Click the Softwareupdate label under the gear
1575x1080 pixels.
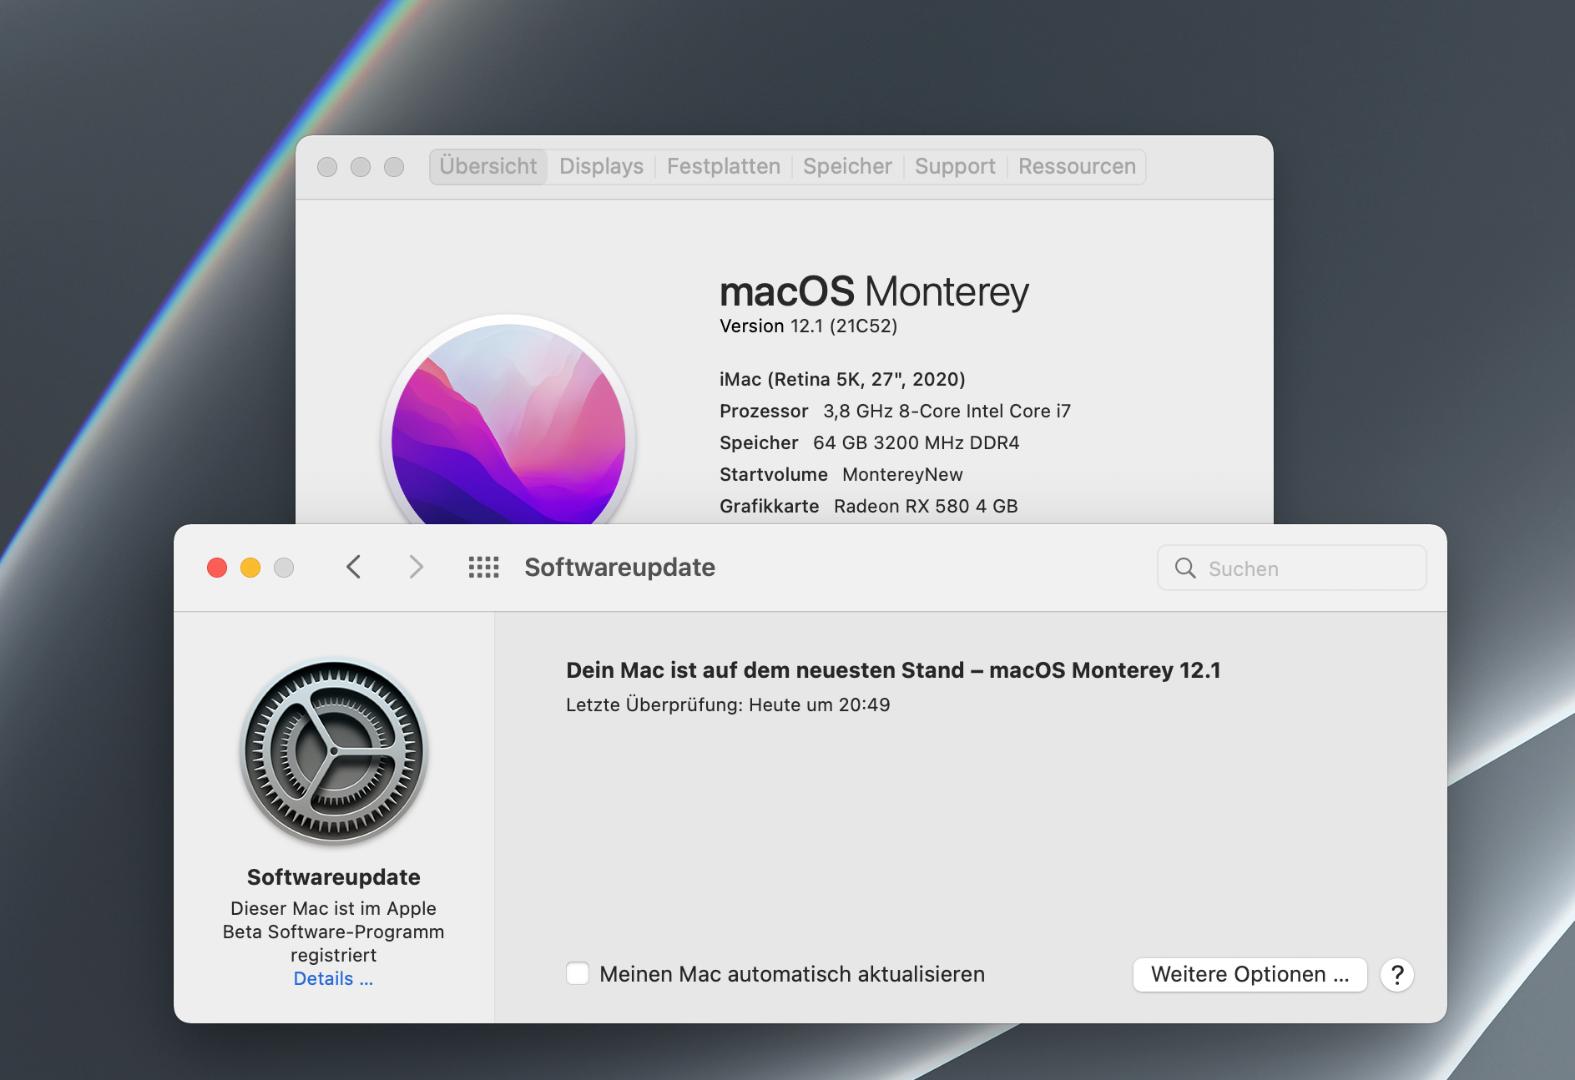point(333,877)
